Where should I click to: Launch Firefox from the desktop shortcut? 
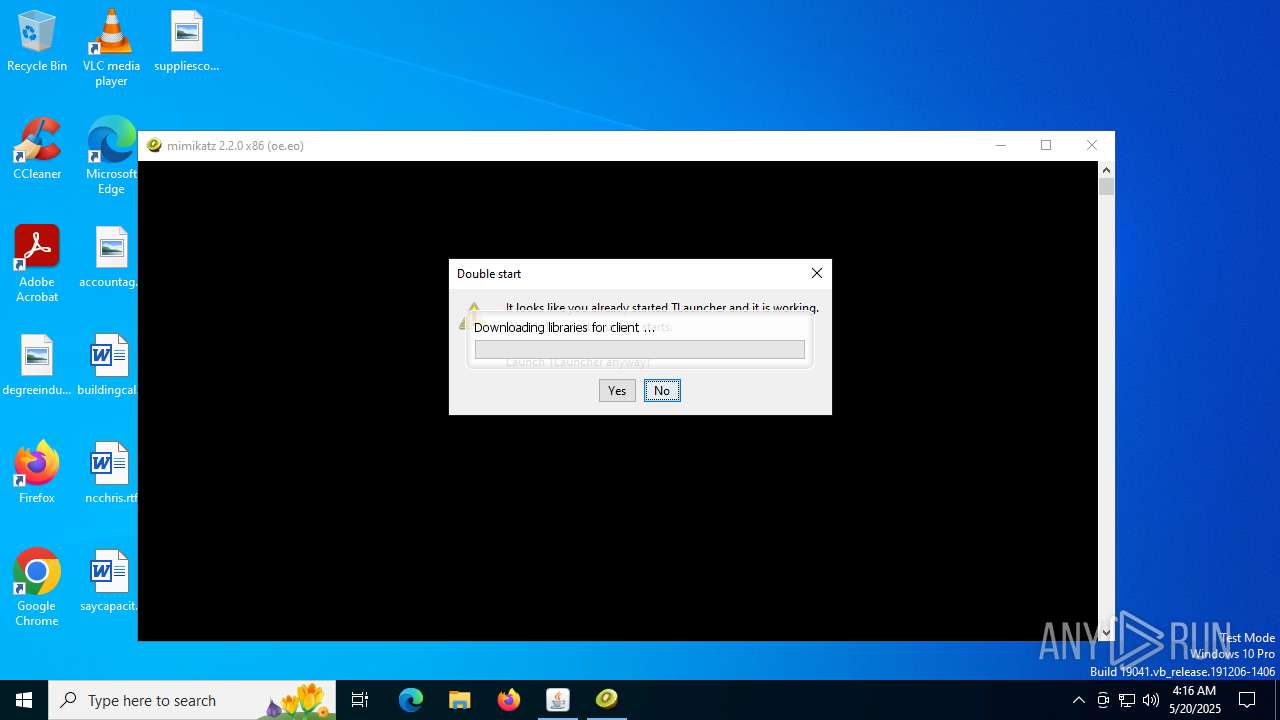point(37,474)
